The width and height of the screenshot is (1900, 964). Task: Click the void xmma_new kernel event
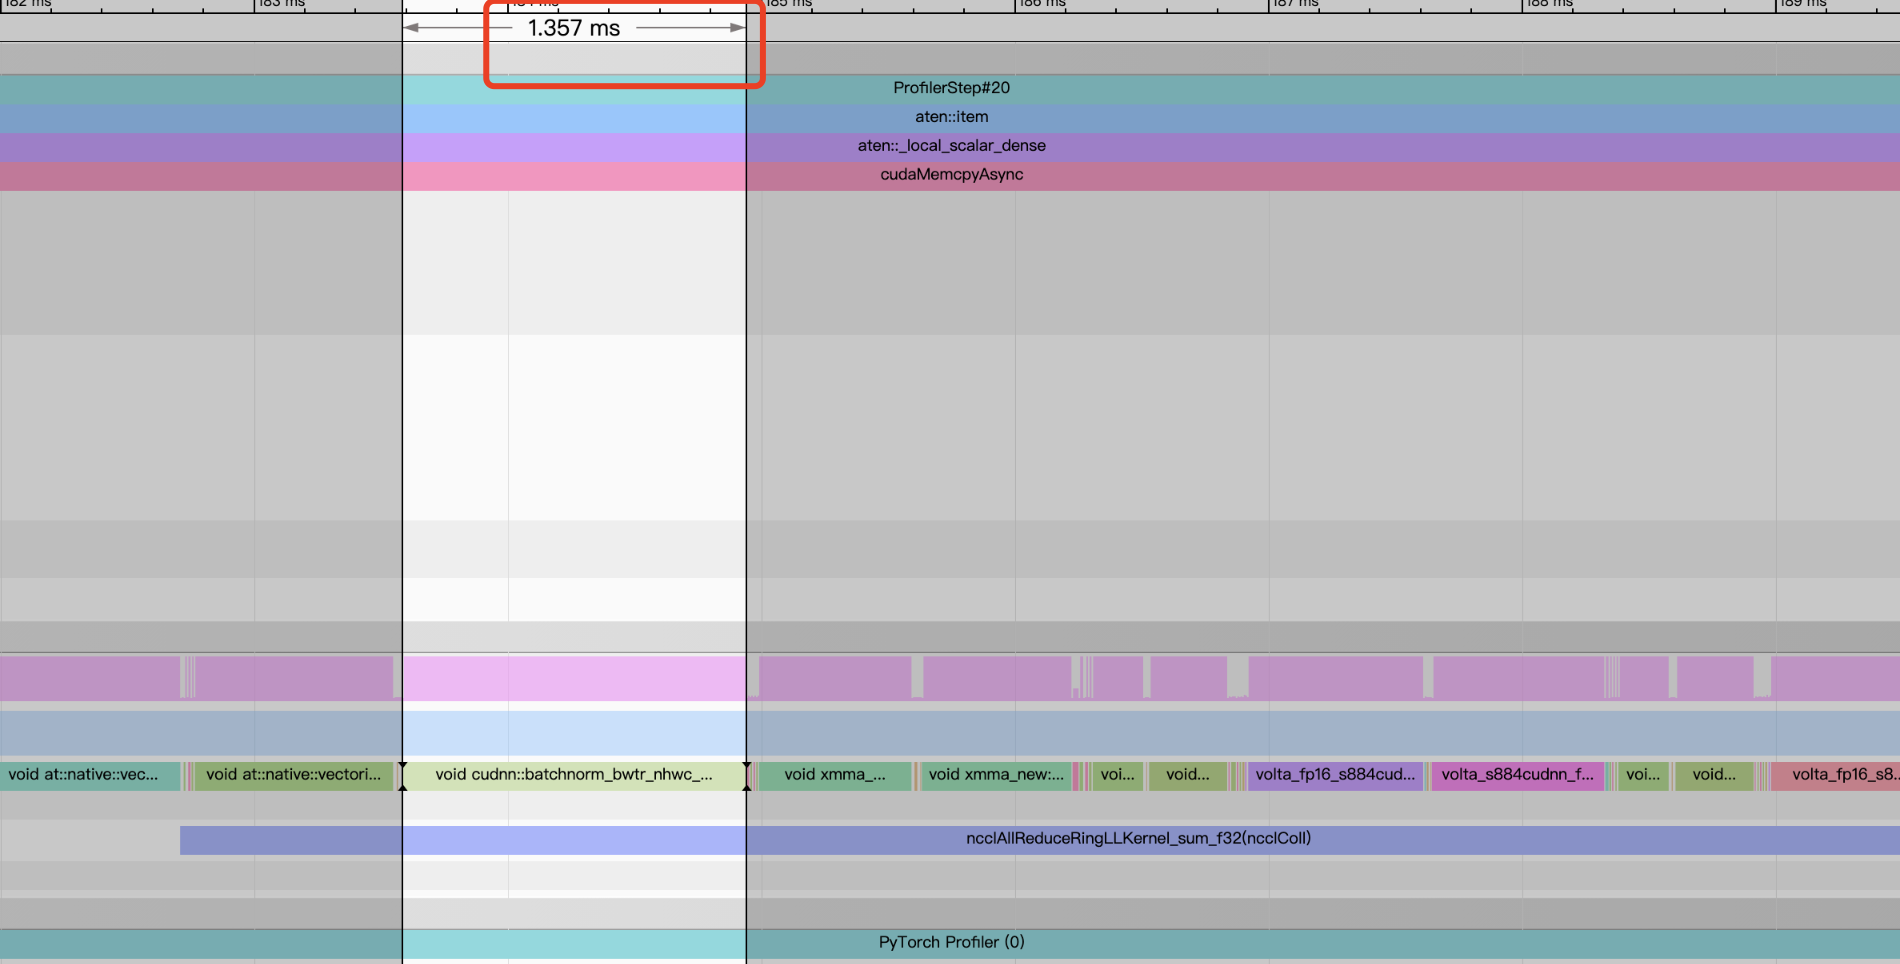coord(995,775)
